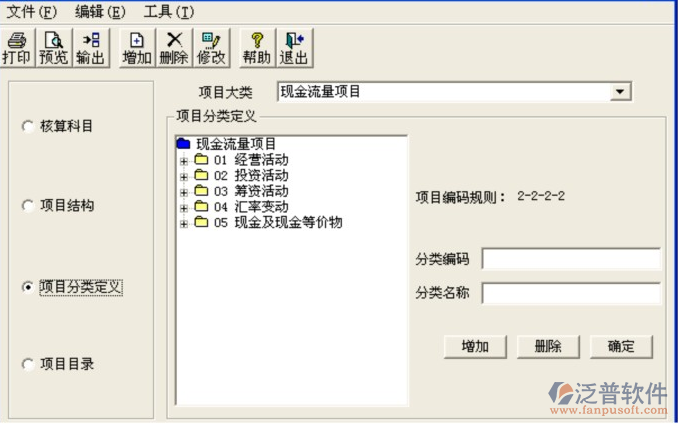Click the 增加 button below the input fields
The image size is (678, 426).
[475, 346]
